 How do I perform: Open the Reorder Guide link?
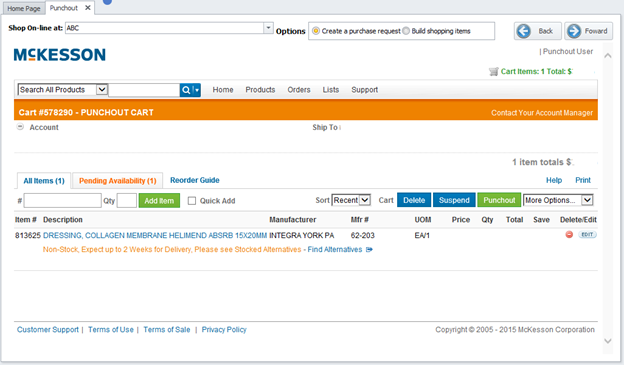pos(195,180)
